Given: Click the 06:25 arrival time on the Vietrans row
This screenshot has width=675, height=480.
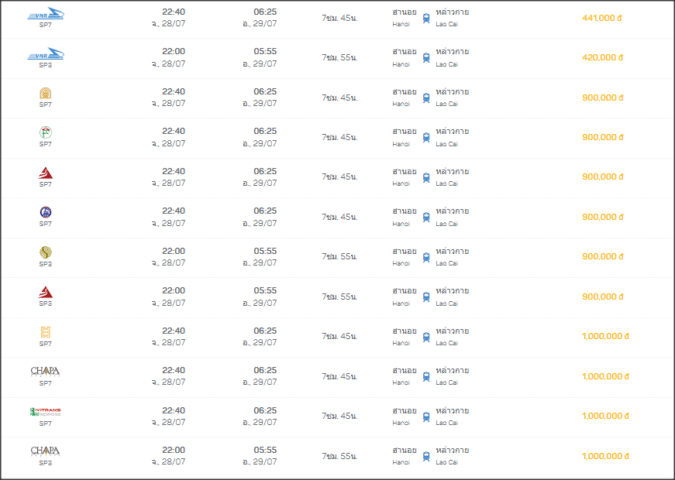Looking at the screenshot, I should click(x=265, y=410).
